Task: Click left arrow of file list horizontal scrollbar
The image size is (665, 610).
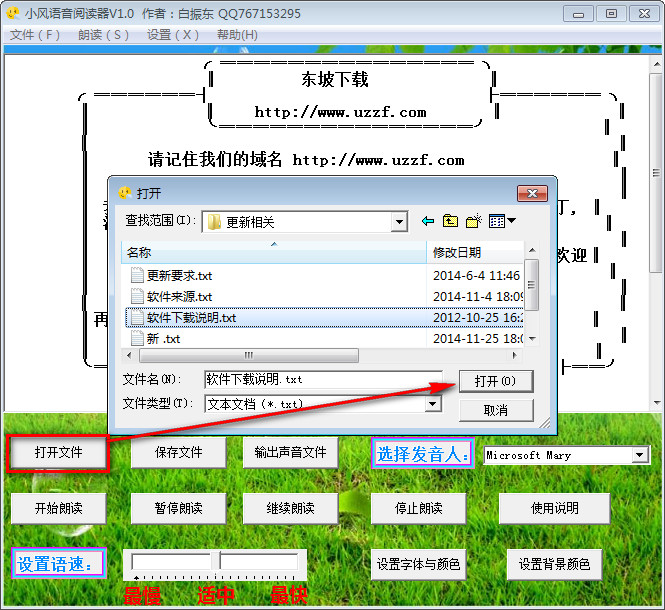Action: pyautogui.click(x=129, y=355)
